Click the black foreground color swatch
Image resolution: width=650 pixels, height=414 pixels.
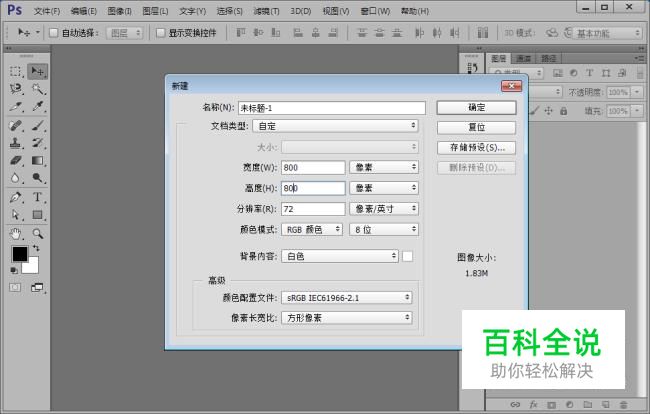[x=19, y=254]
